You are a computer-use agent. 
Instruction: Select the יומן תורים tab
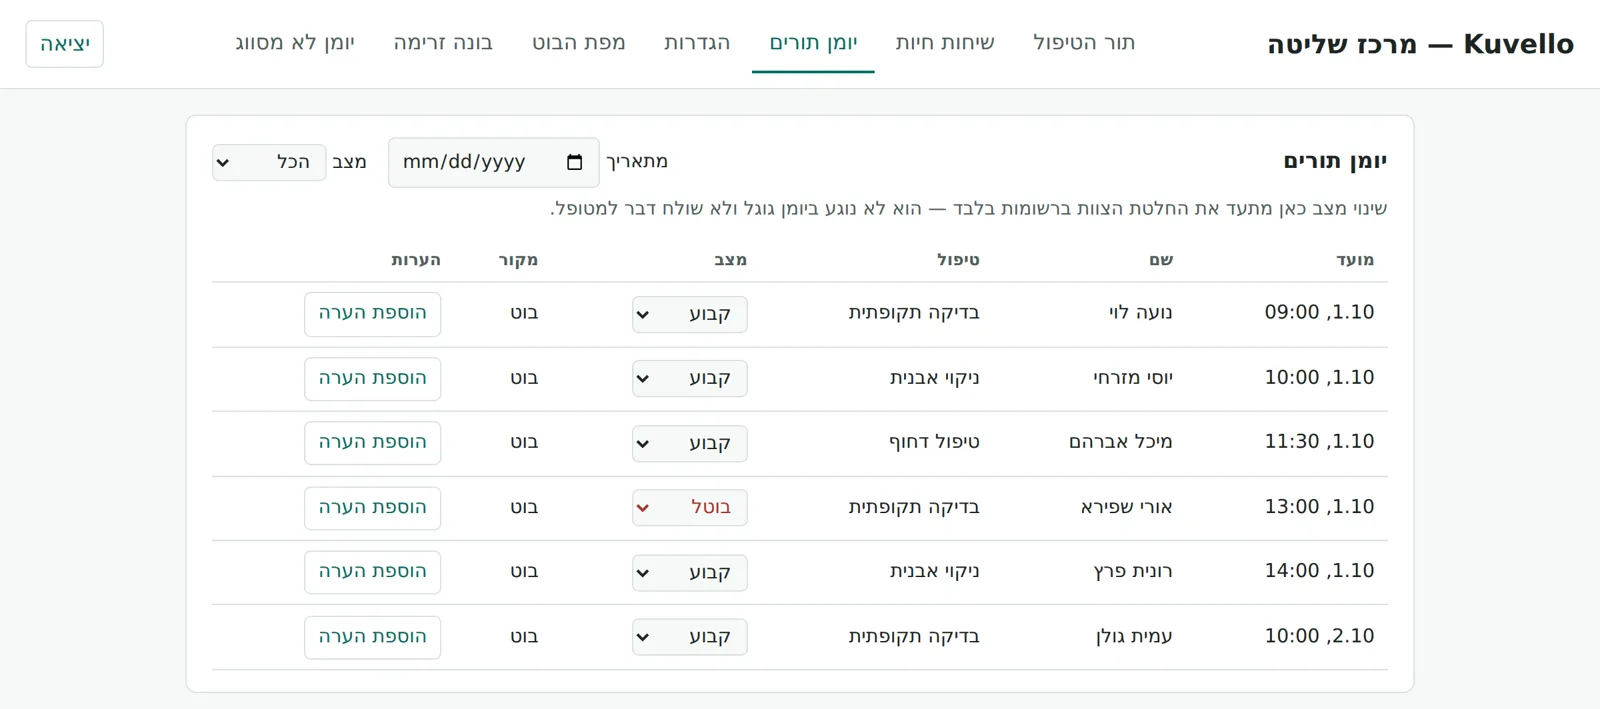pos(813,43)
